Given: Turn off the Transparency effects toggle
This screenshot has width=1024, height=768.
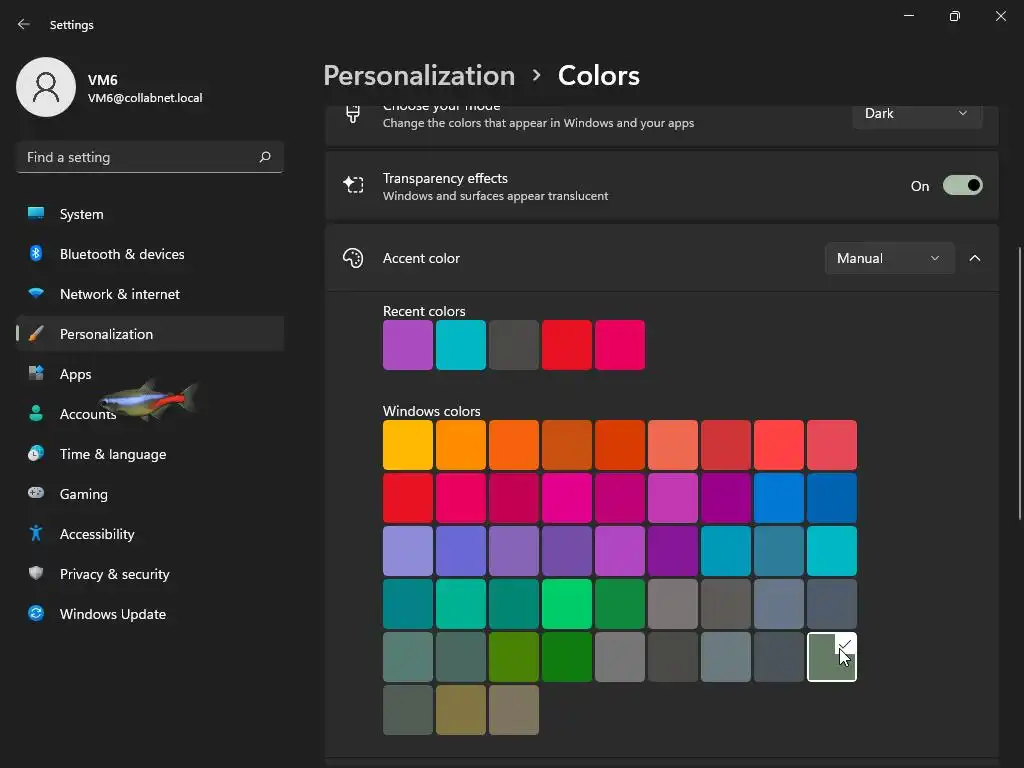Looking at the screenshot, I should coord(962,186).
